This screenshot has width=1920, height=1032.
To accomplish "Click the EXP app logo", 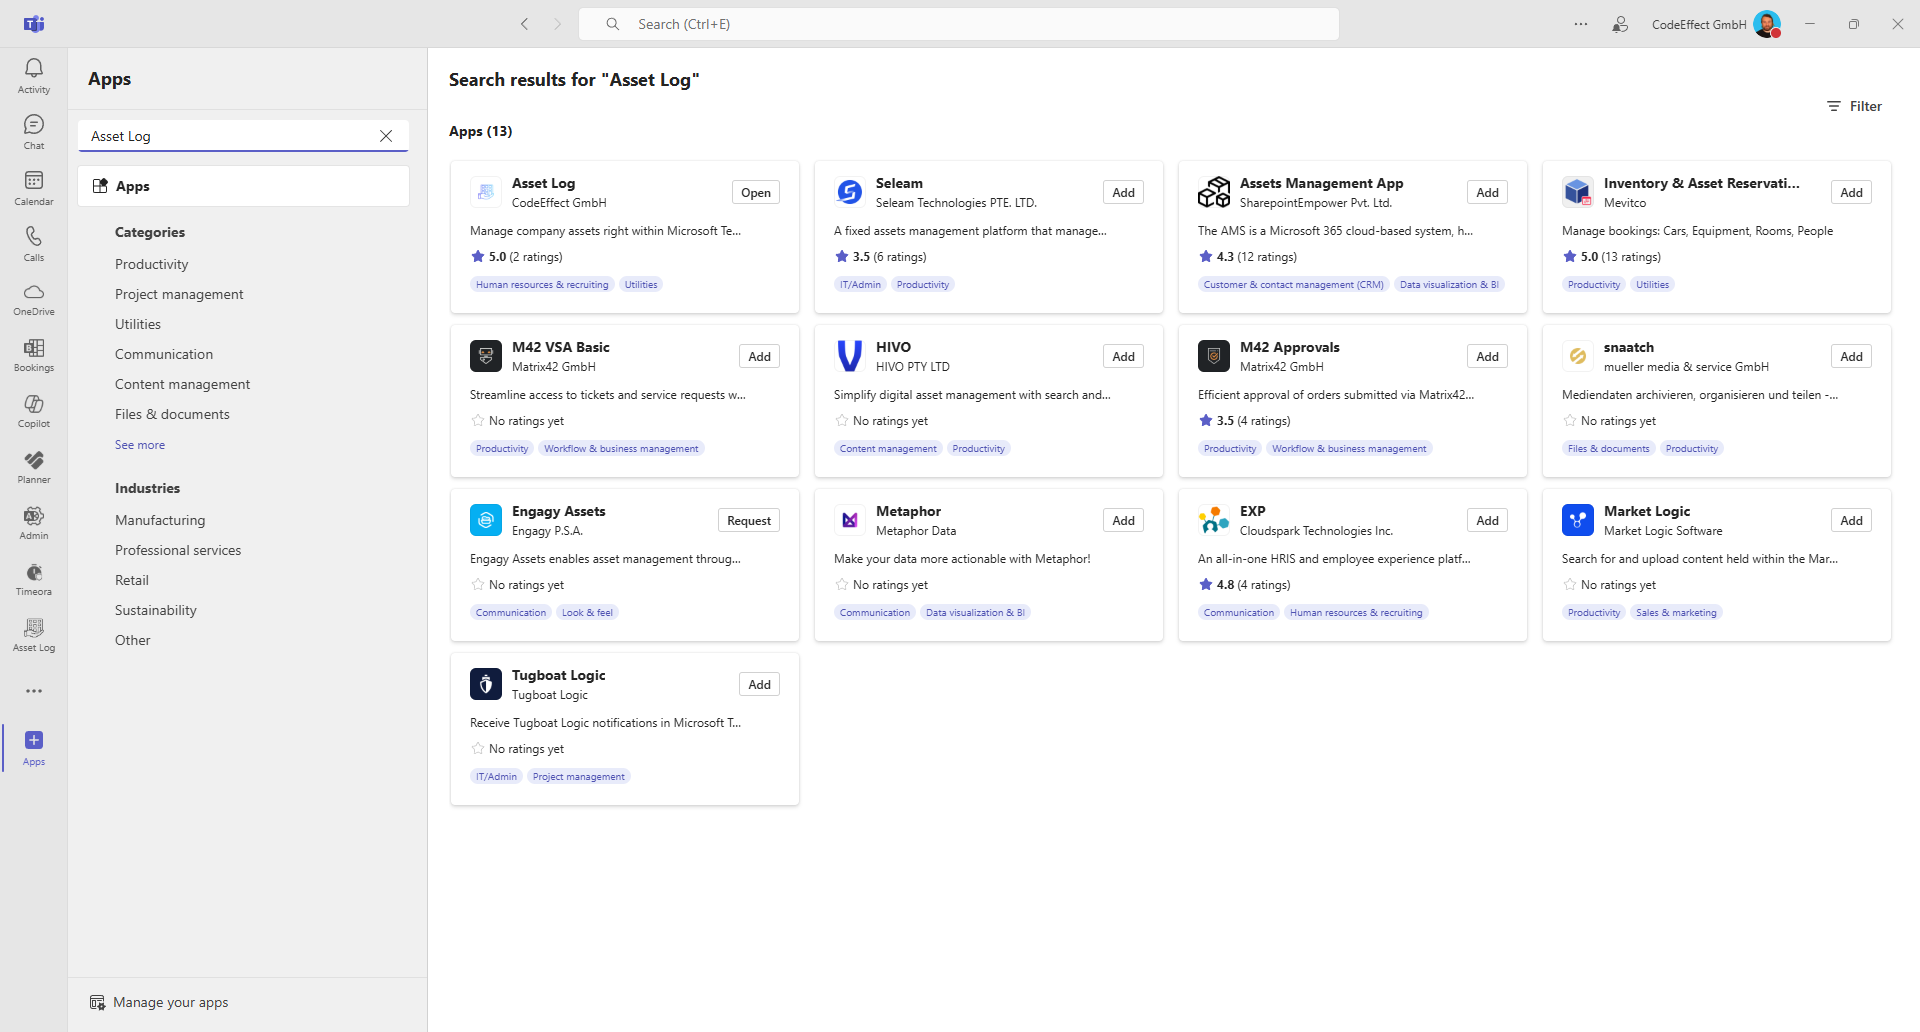I will pyautogui.click(x=1214, y=520).
